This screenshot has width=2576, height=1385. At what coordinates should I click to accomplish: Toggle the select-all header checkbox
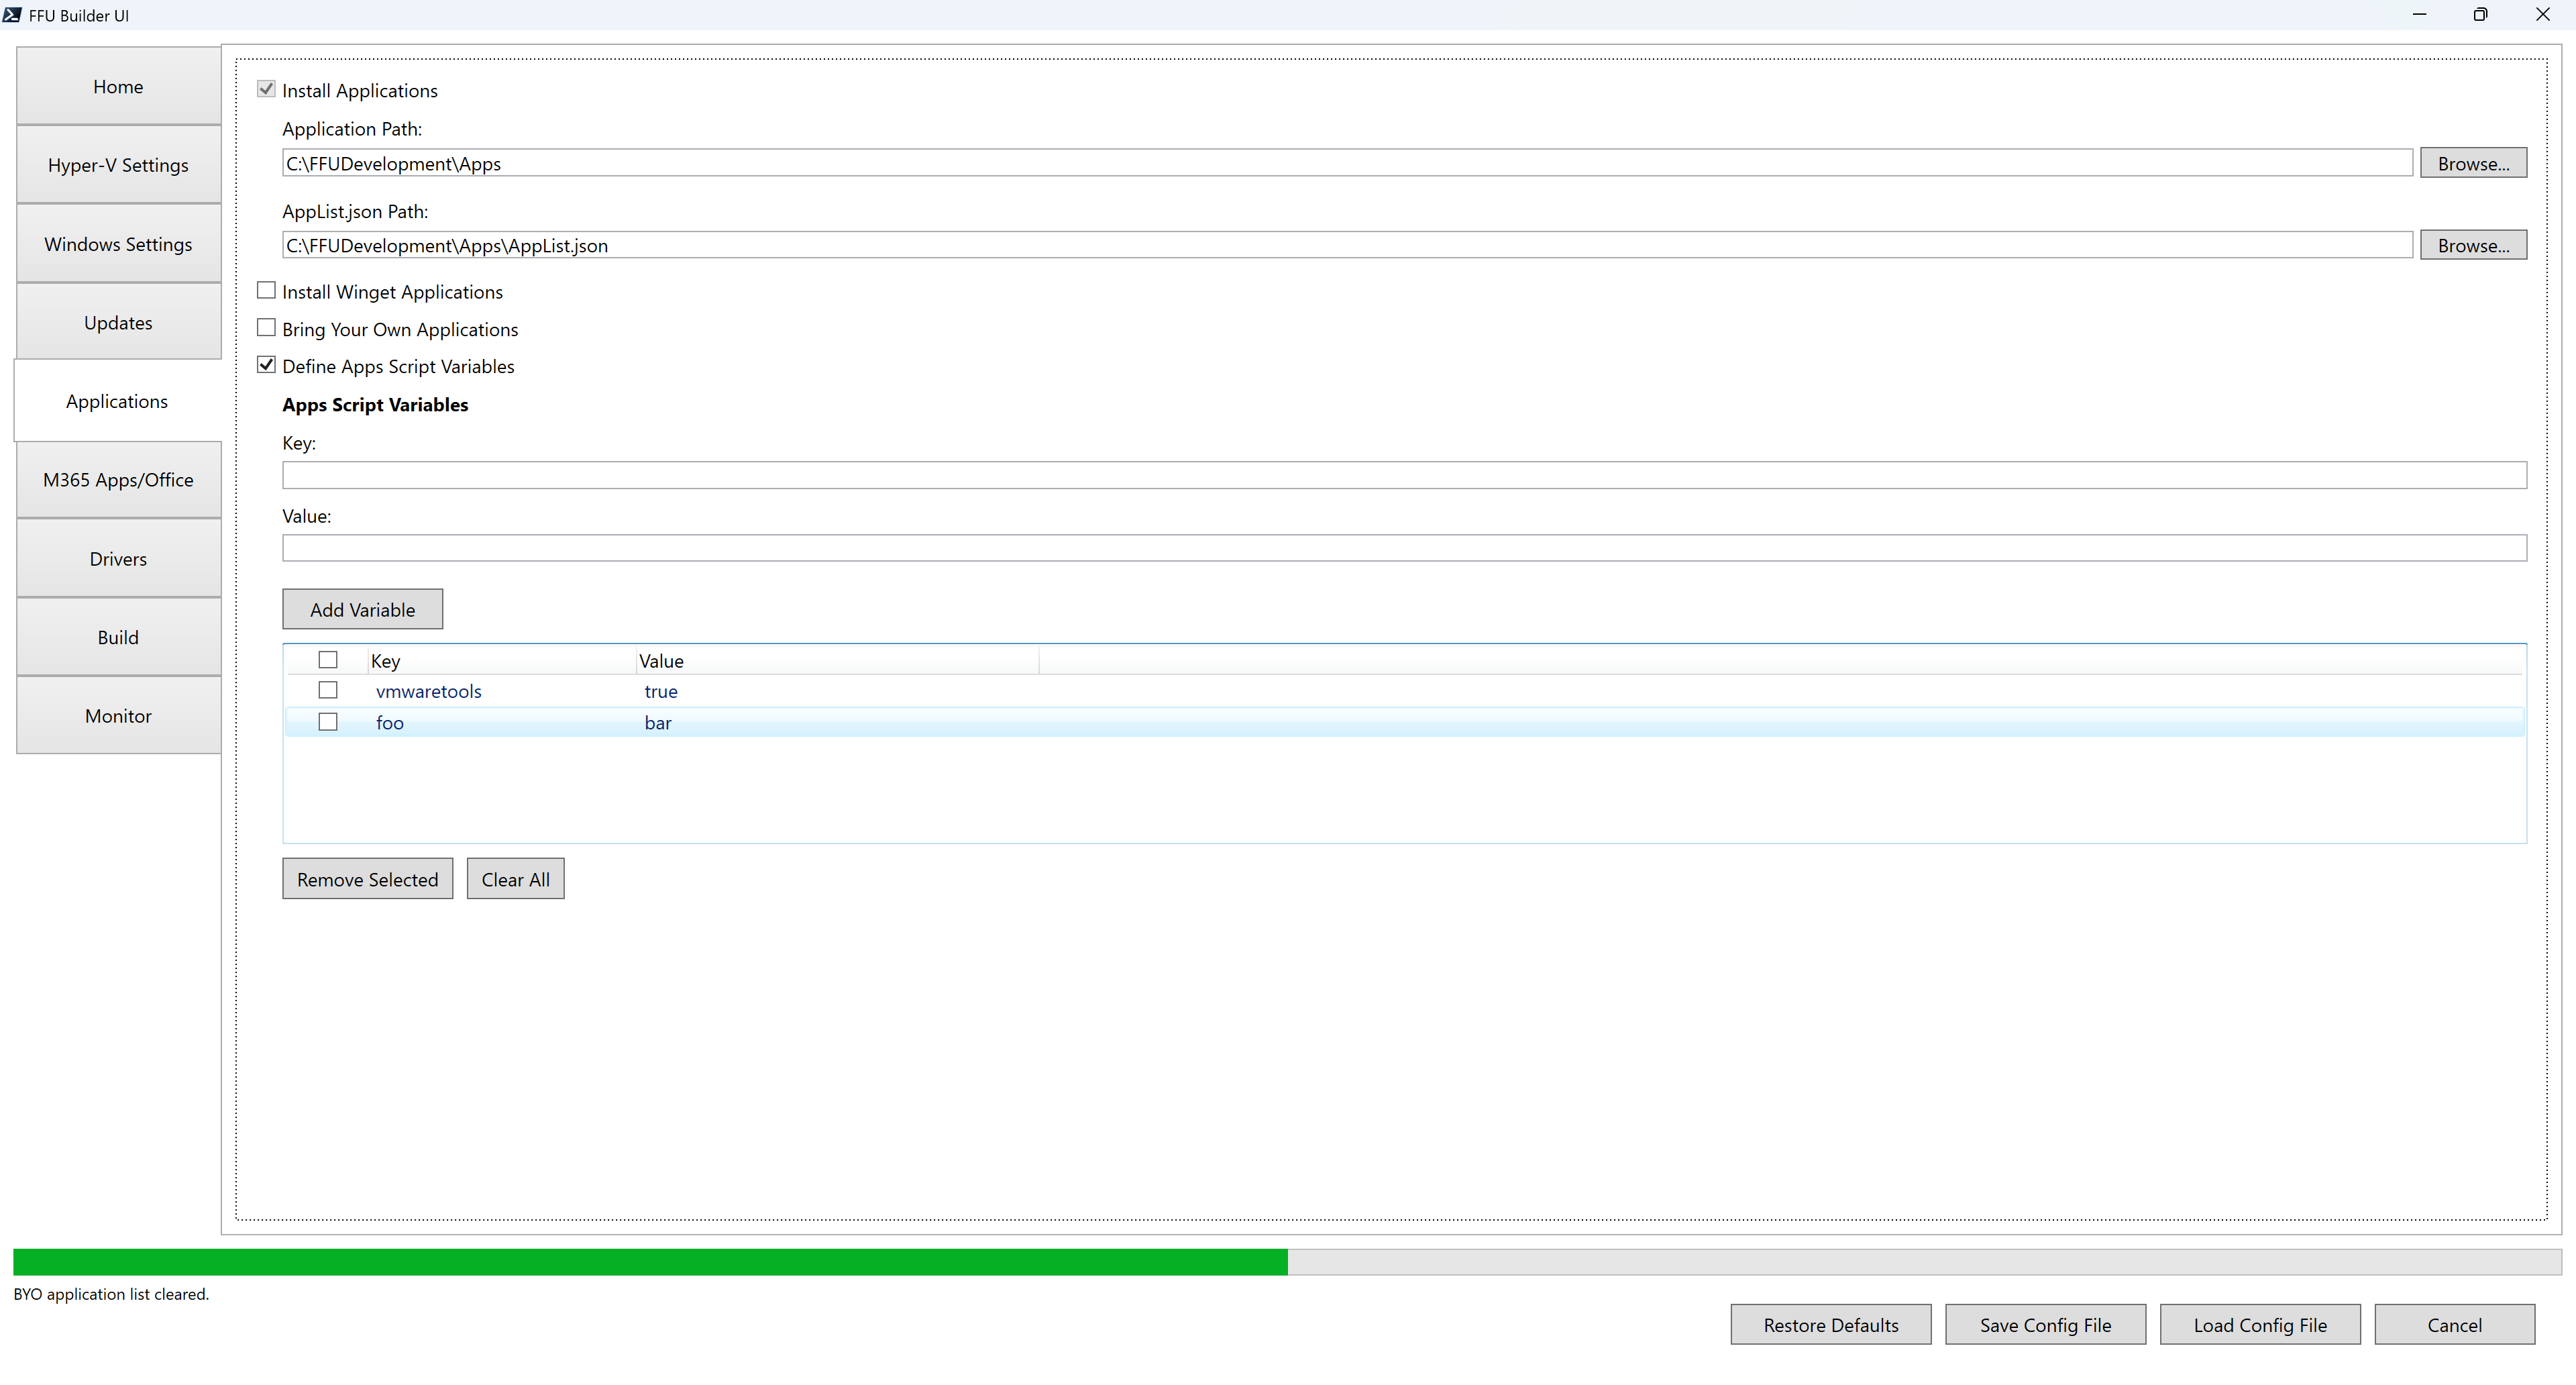point(328,660)
